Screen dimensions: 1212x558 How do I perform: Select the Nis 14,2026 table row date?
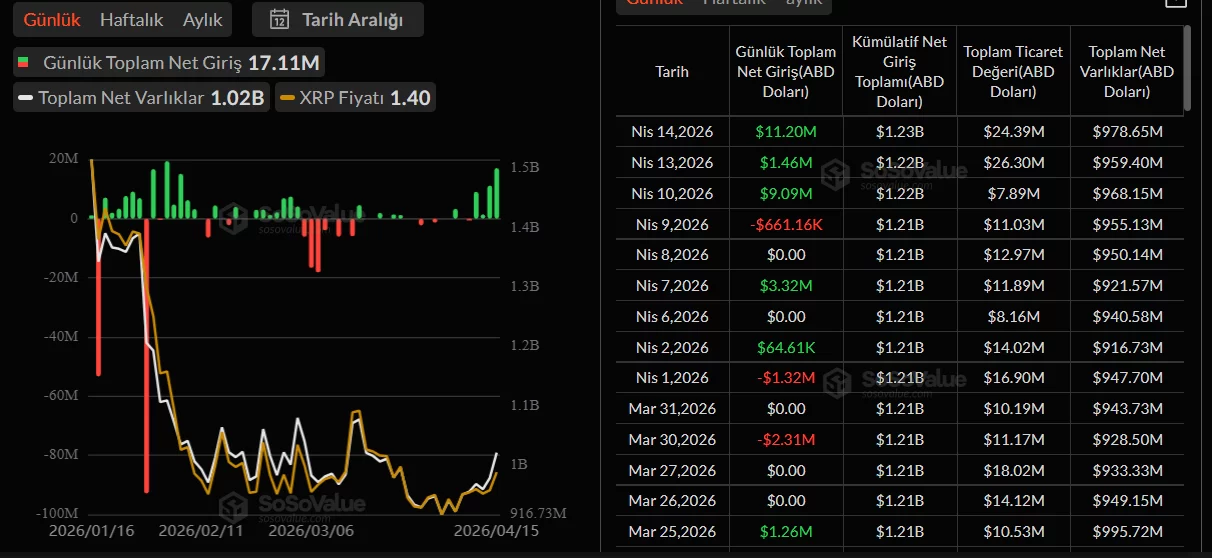(x=672, y=132)
